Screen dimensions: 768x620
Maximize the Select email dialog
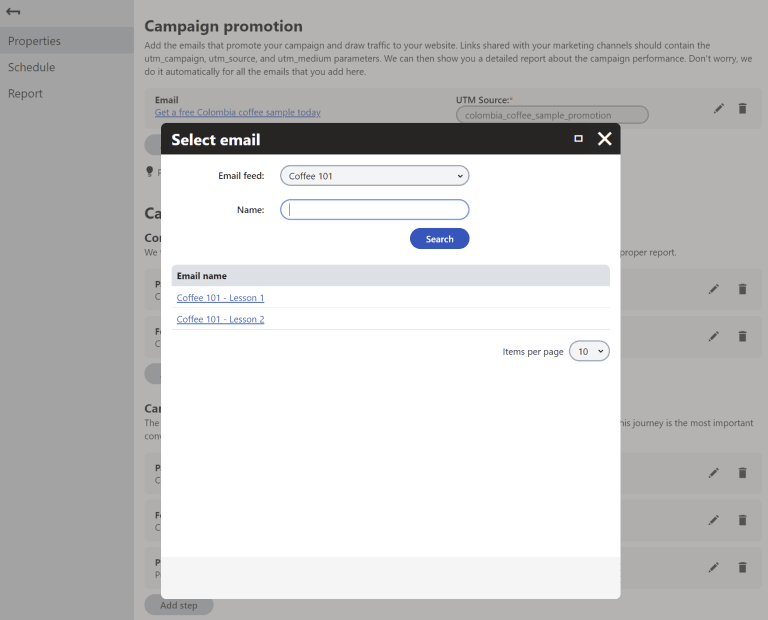[578, 139]
